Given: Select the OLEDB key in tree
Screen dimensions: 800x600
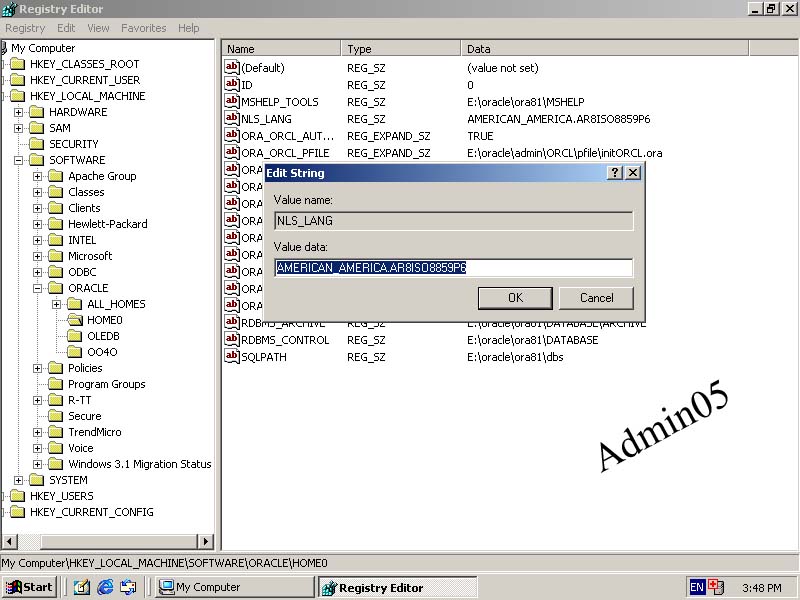Looking at the screenshot, I should click(x=103, y=336).
